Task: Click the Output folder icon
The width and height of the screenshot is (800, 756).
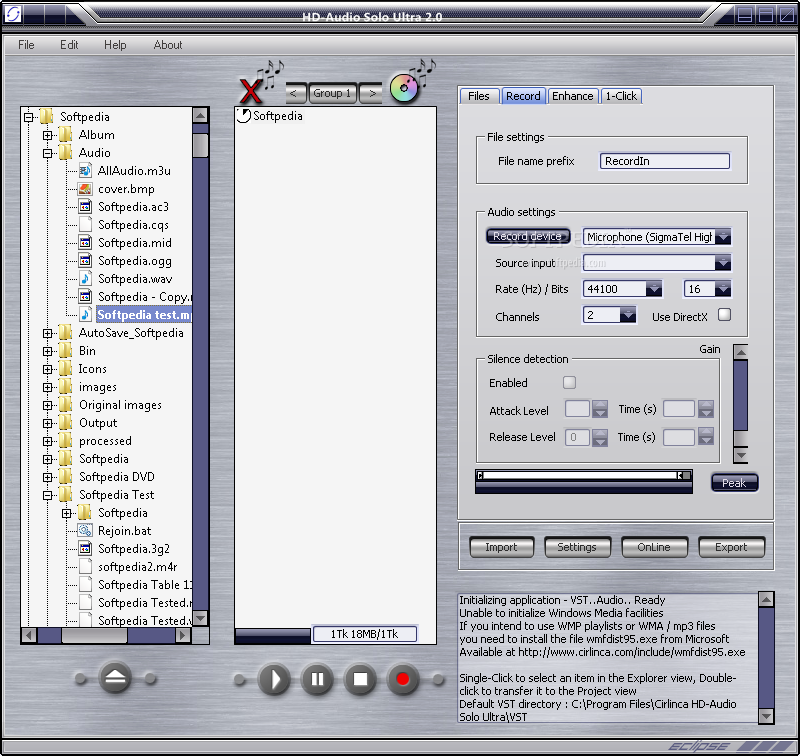Action: [65, 423]
